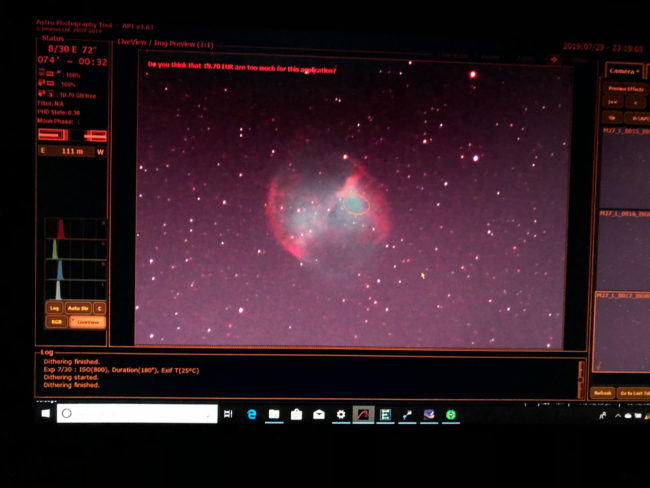Open the Windows Start menu
This screenshot has height=488, width=650.
click(45, 413)
